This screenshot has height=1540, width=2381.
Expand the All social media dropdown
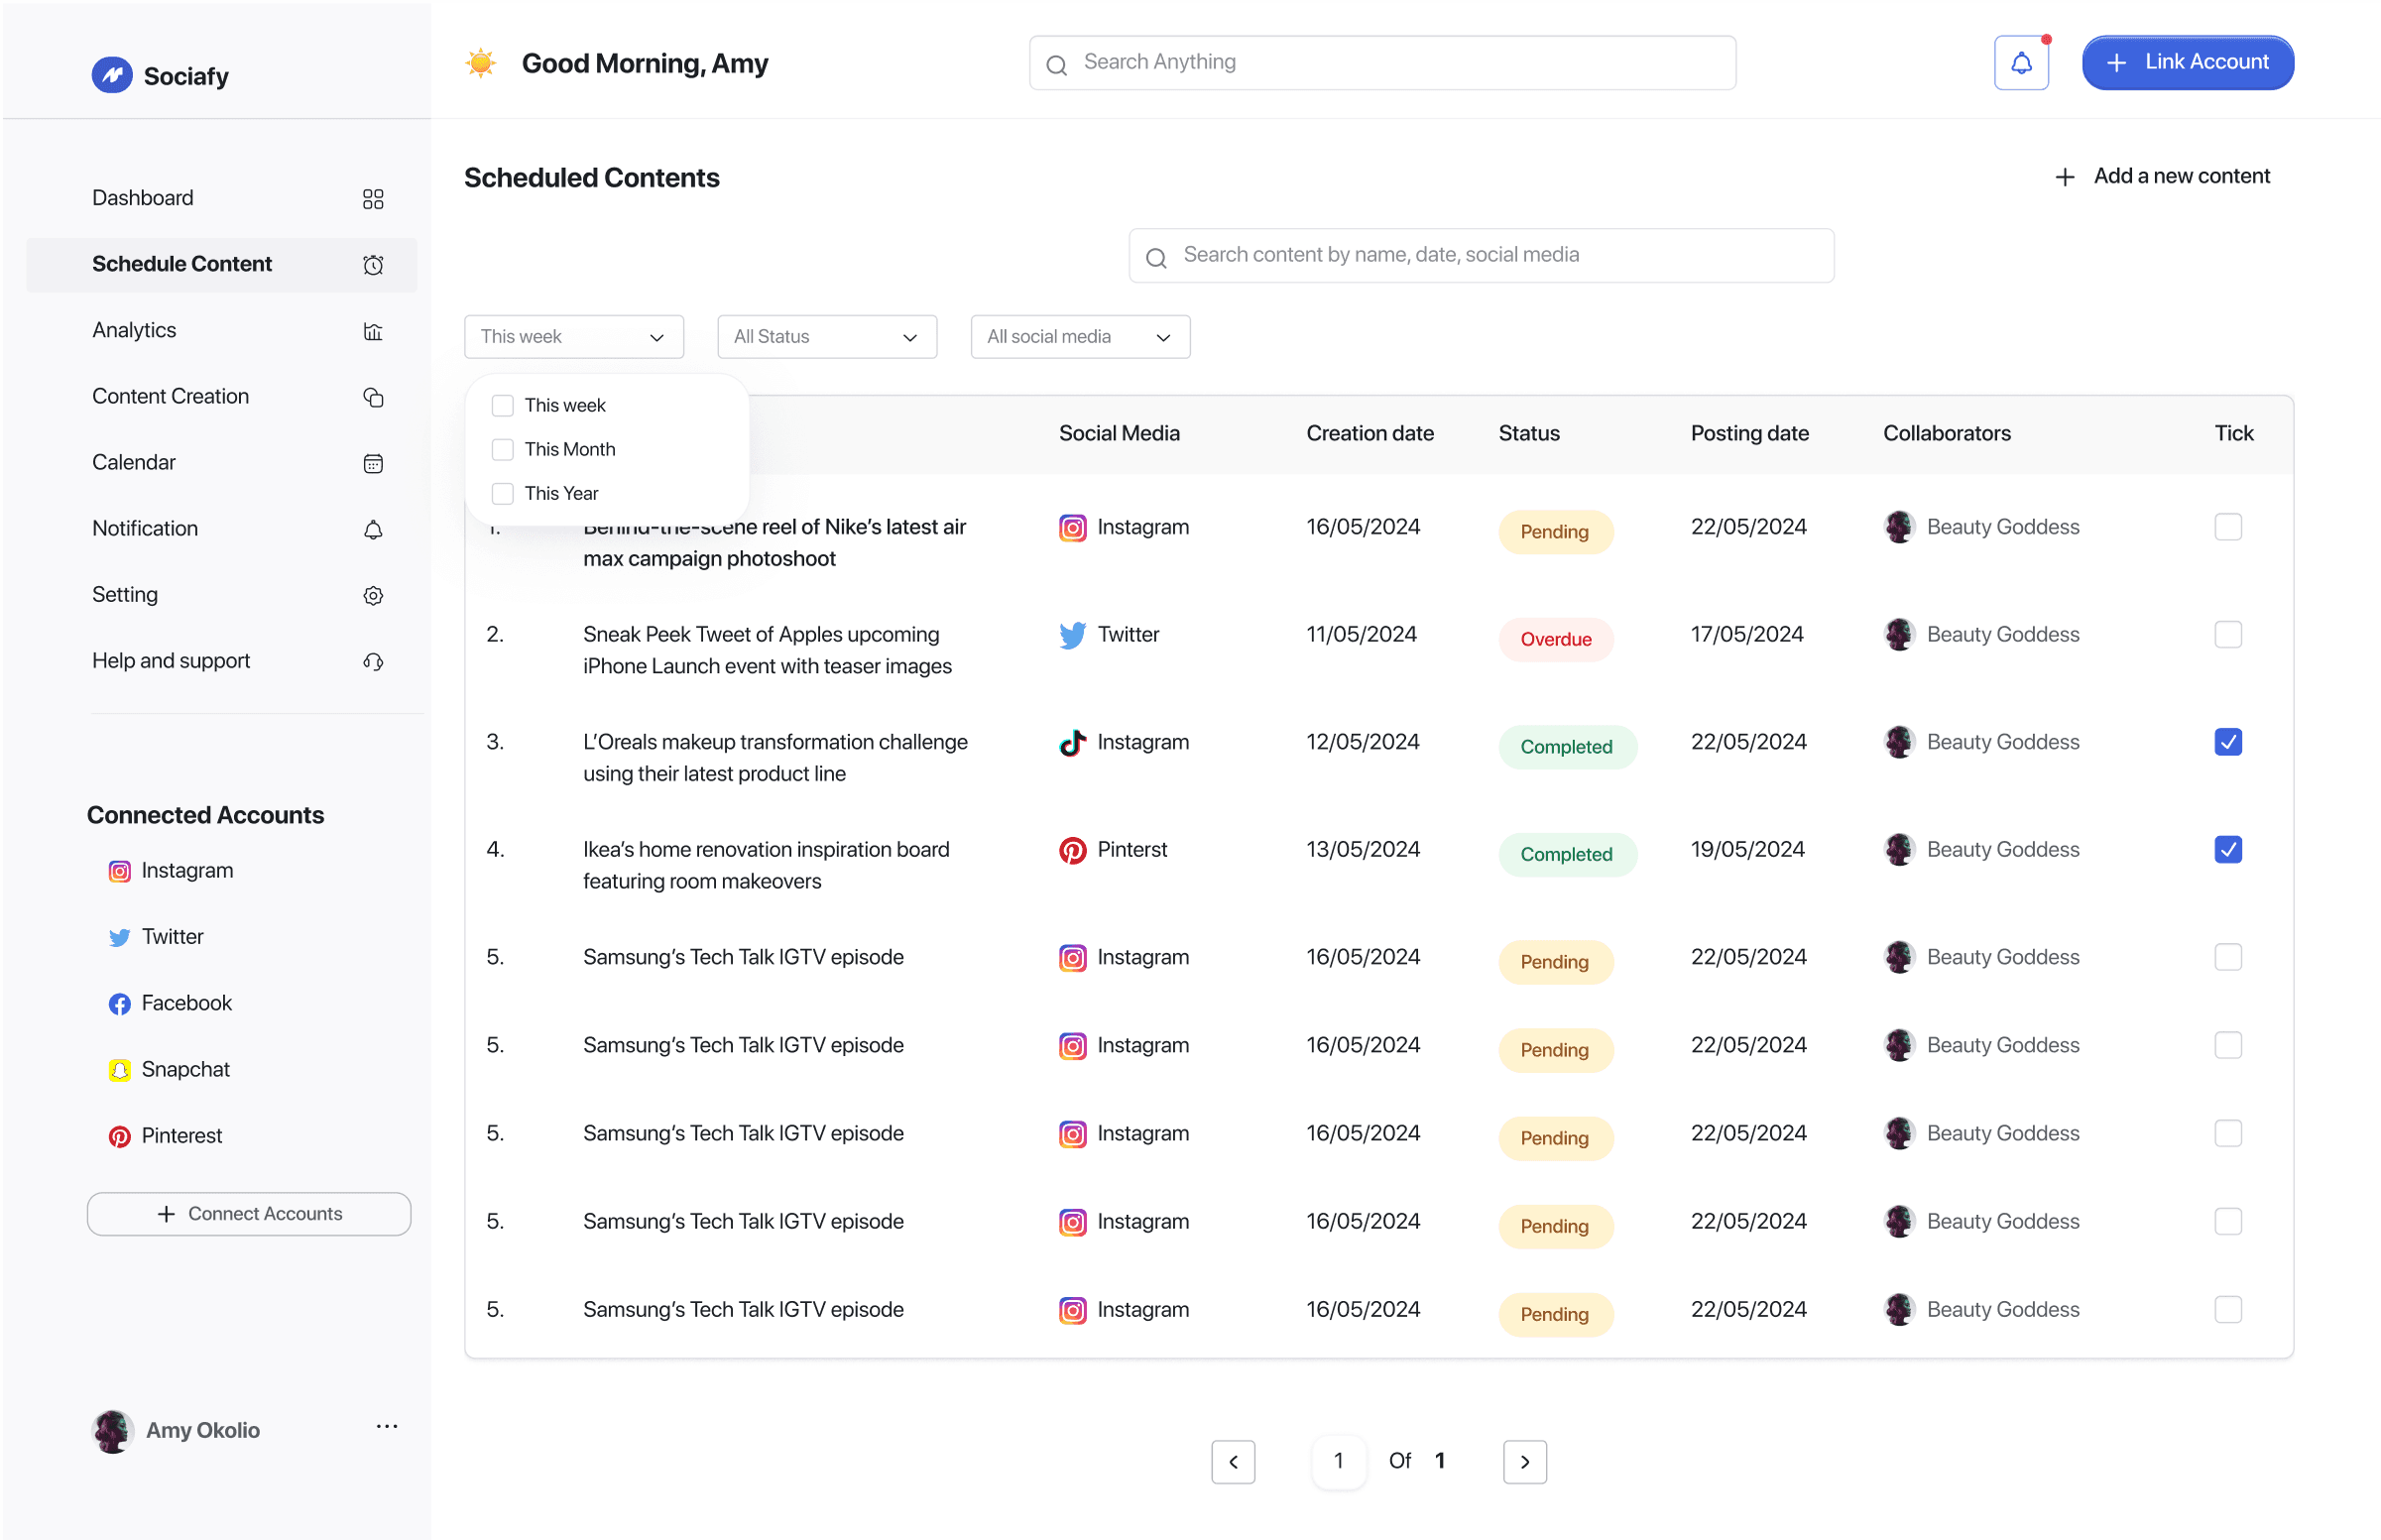point(1079,337)
